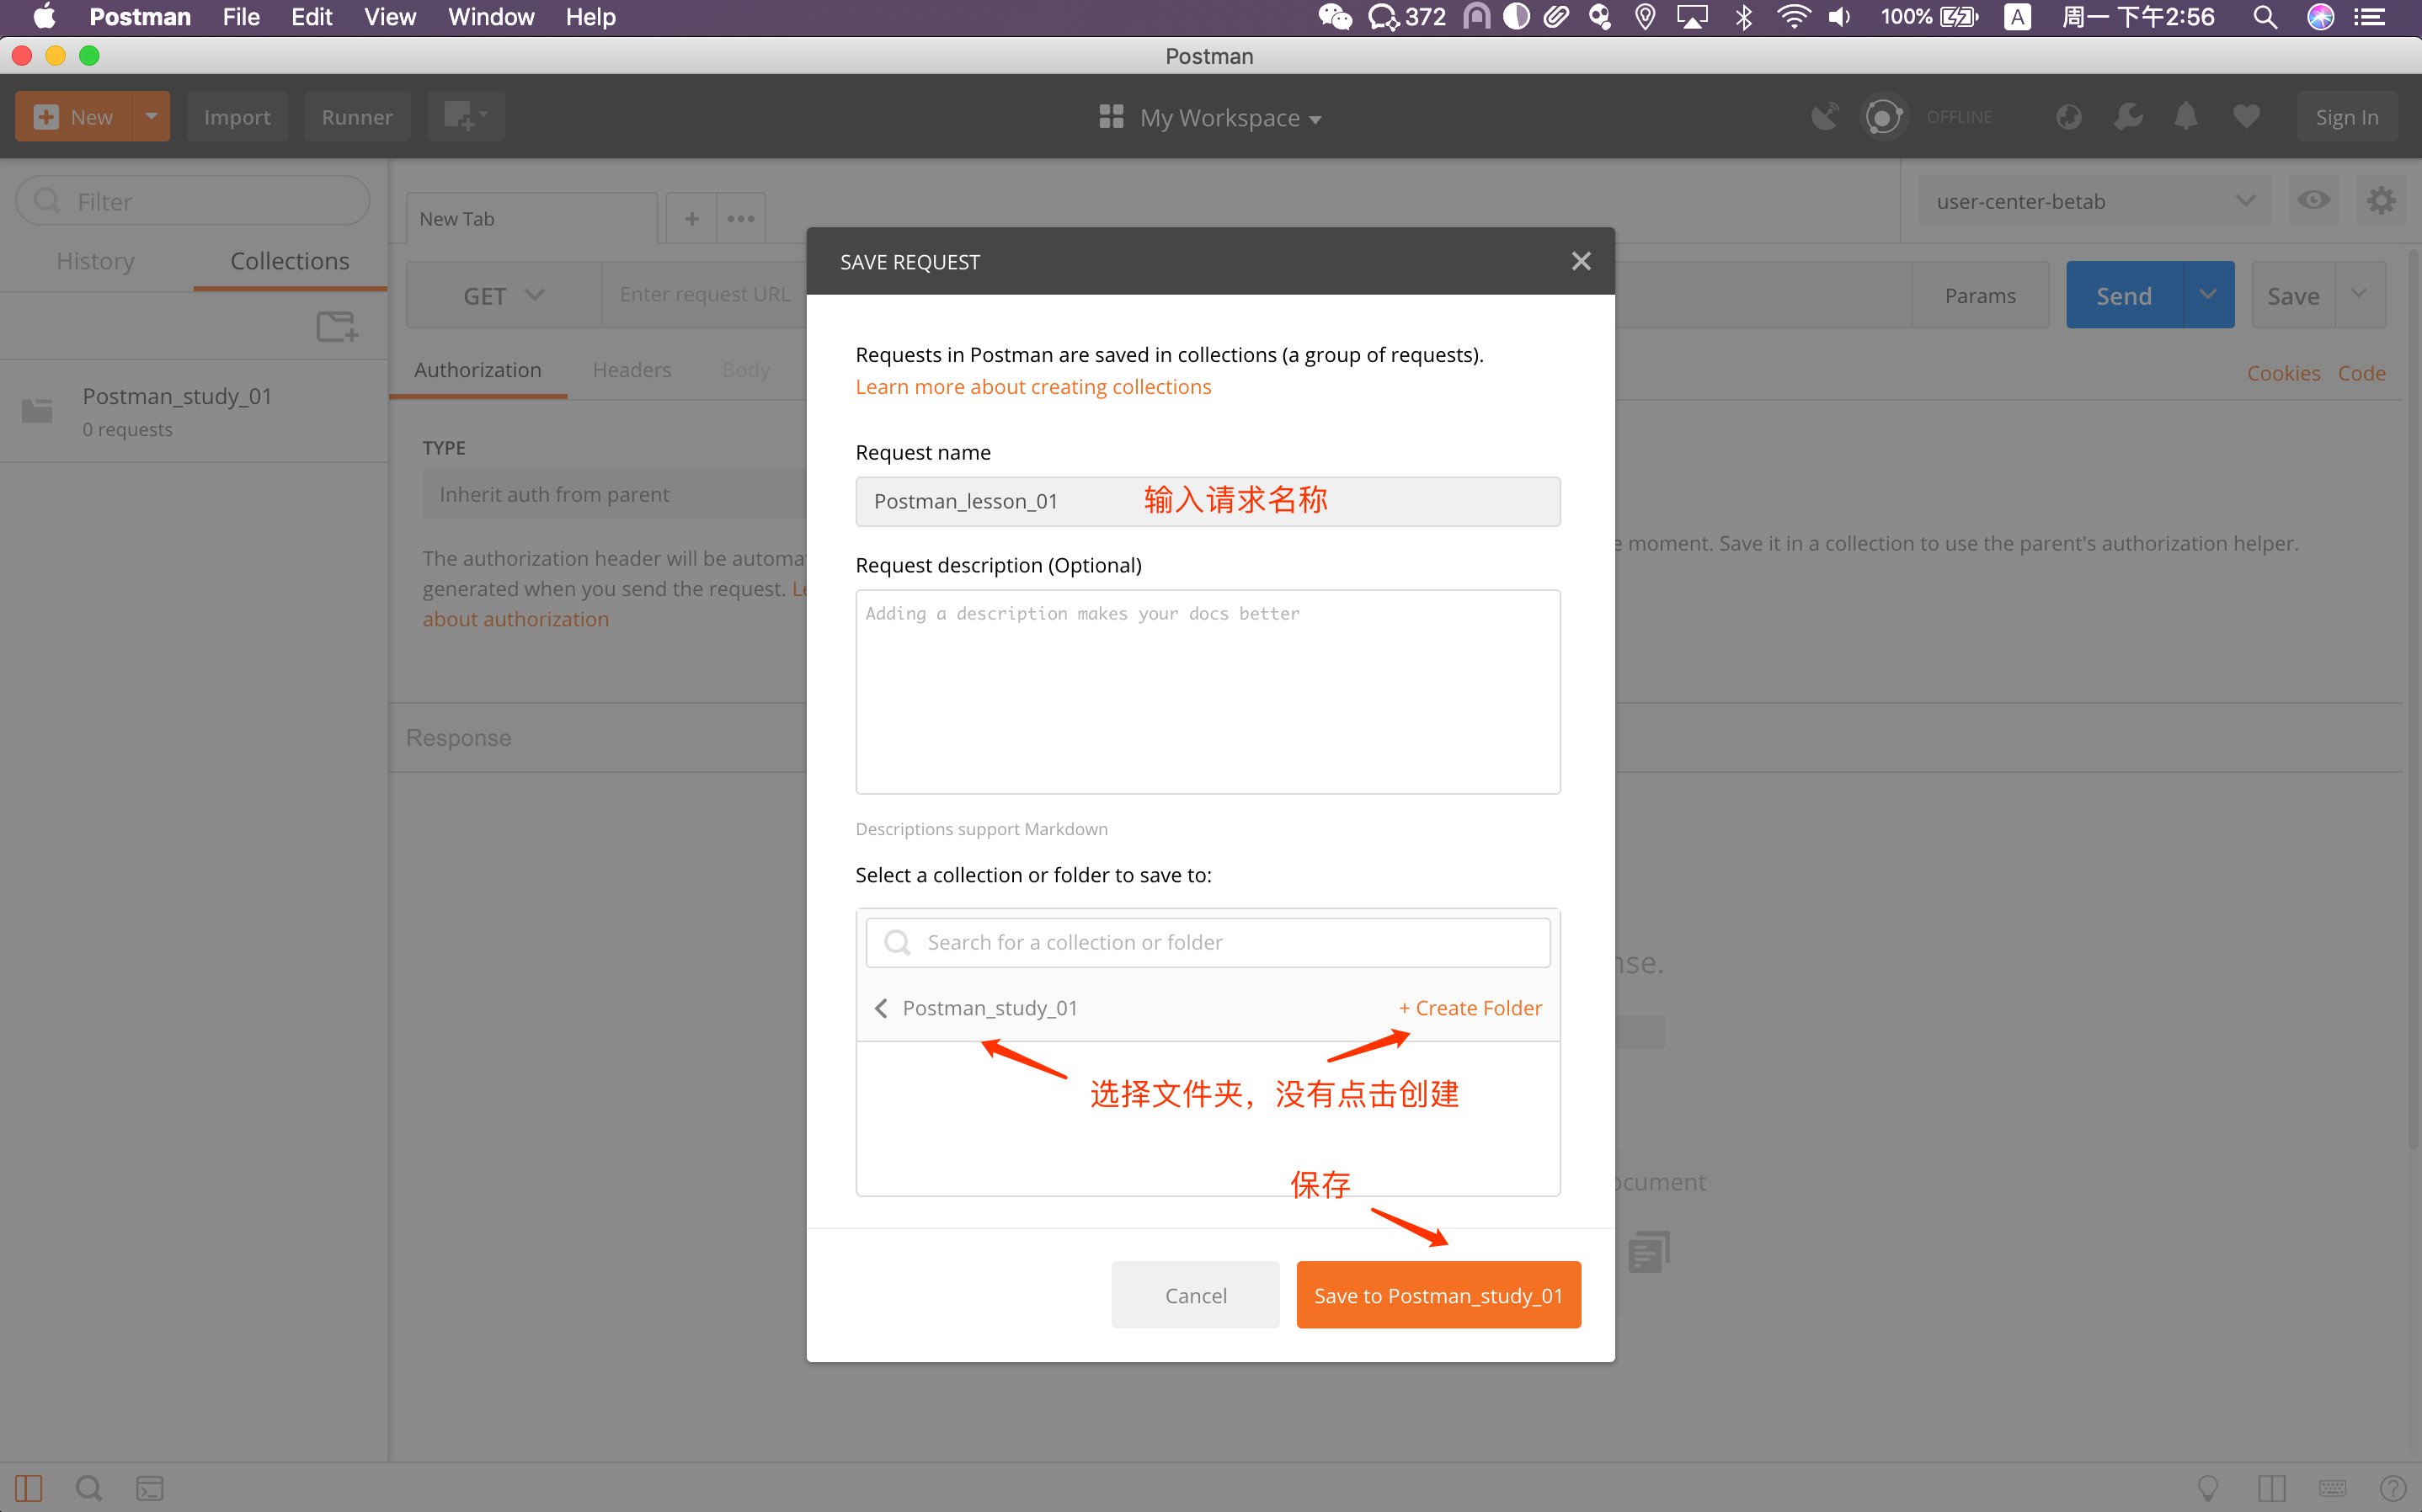Click the documentation copy icon behind dialog
Image resolution: width=2422 pixels, height=1512 pixels.
pyautogui.click(x=1648, y=1251)
